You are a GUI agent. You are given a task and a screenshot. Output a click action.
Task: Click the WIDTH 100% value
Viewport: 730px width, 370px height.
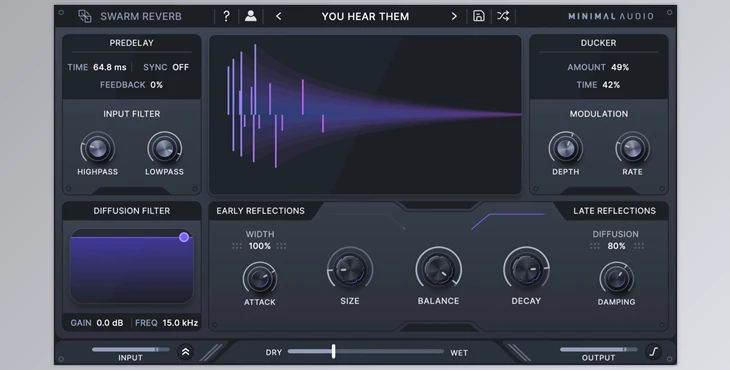(260, 246)
